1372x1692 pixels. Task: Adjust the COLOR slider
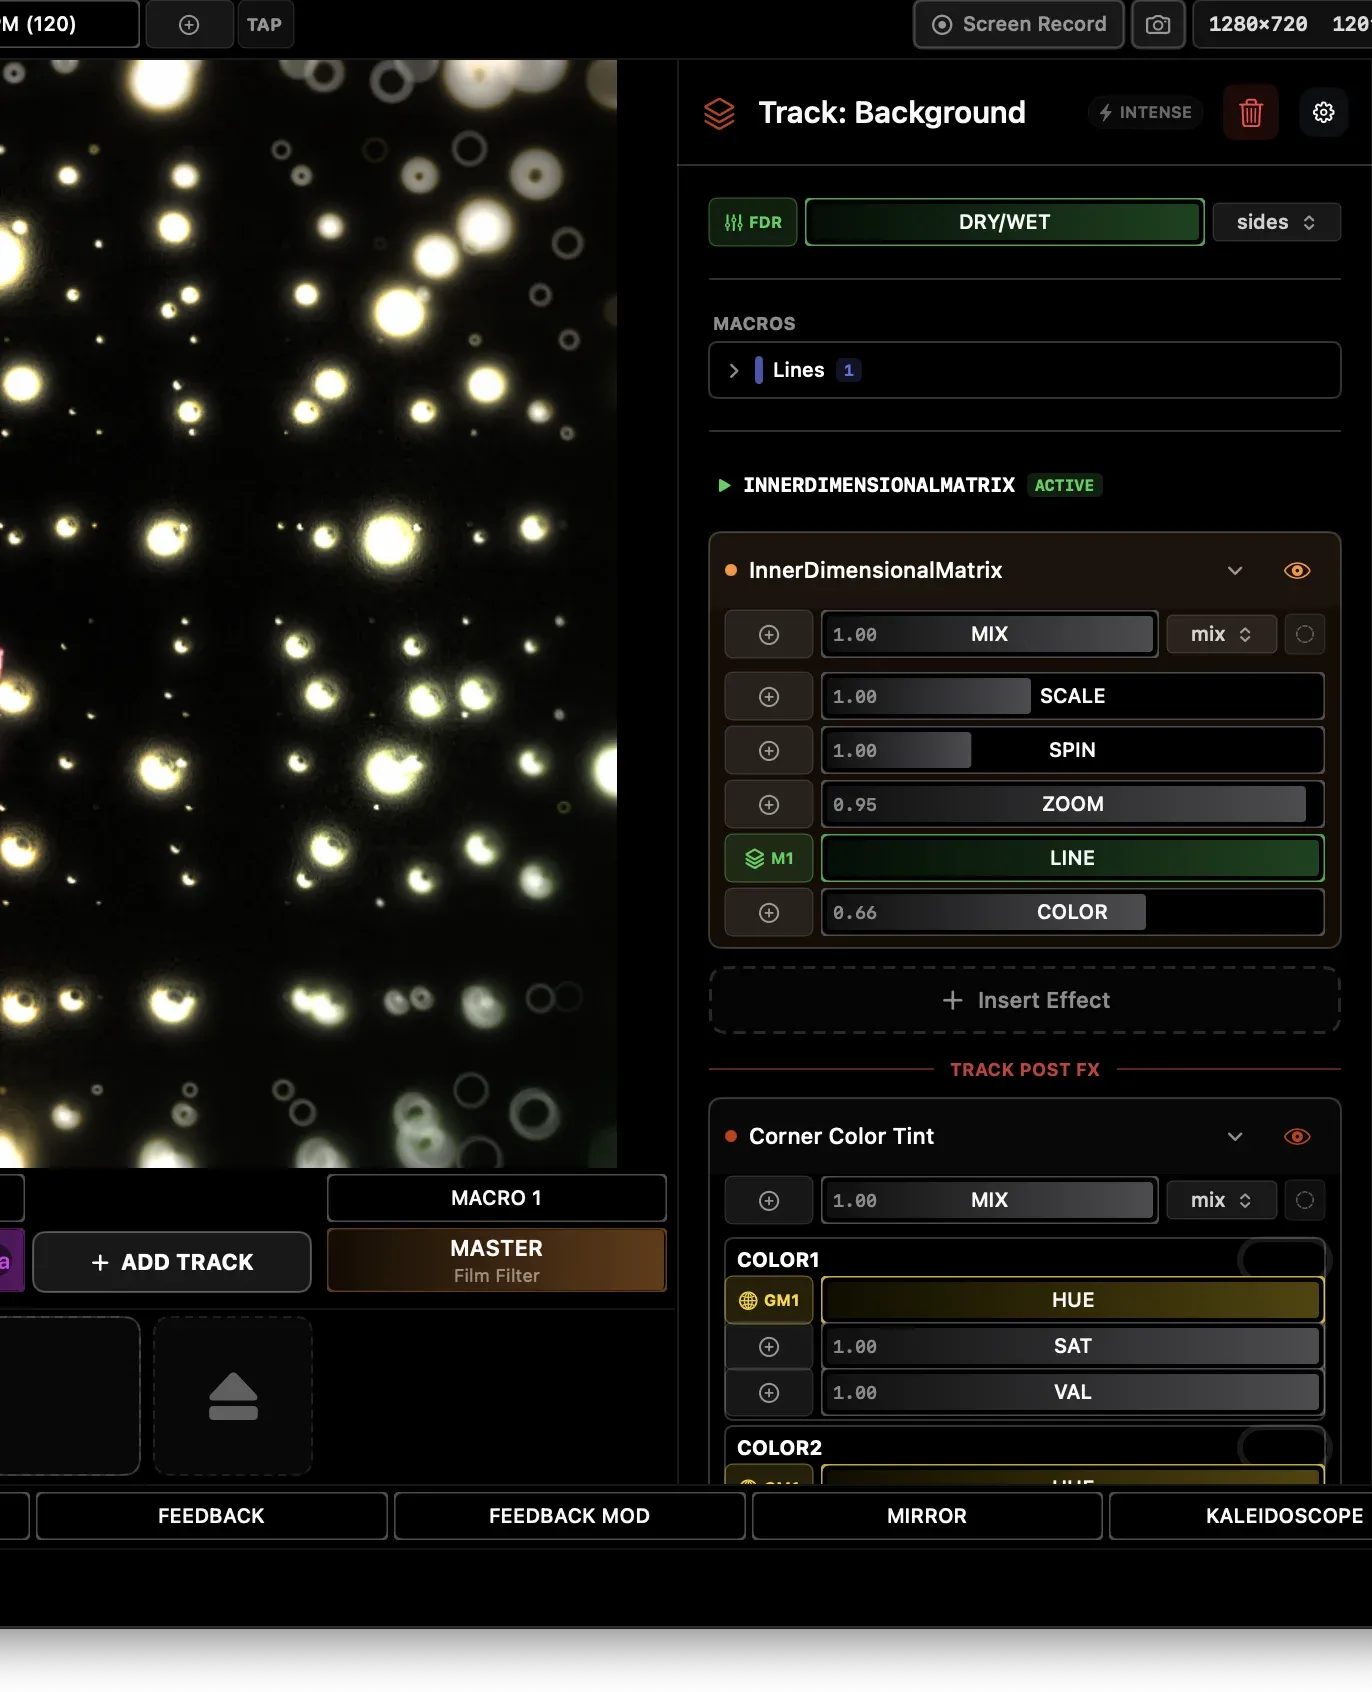(1073, 912)
